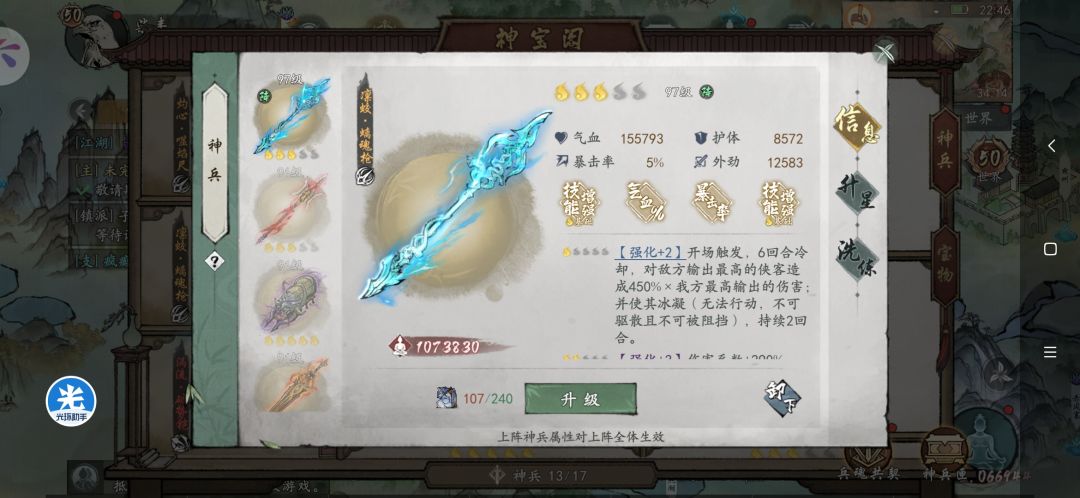Image resolution: width=1080 pixels, height=498 pixels.
Task: Open the 神兵 side menu tab
Action: 944,152
